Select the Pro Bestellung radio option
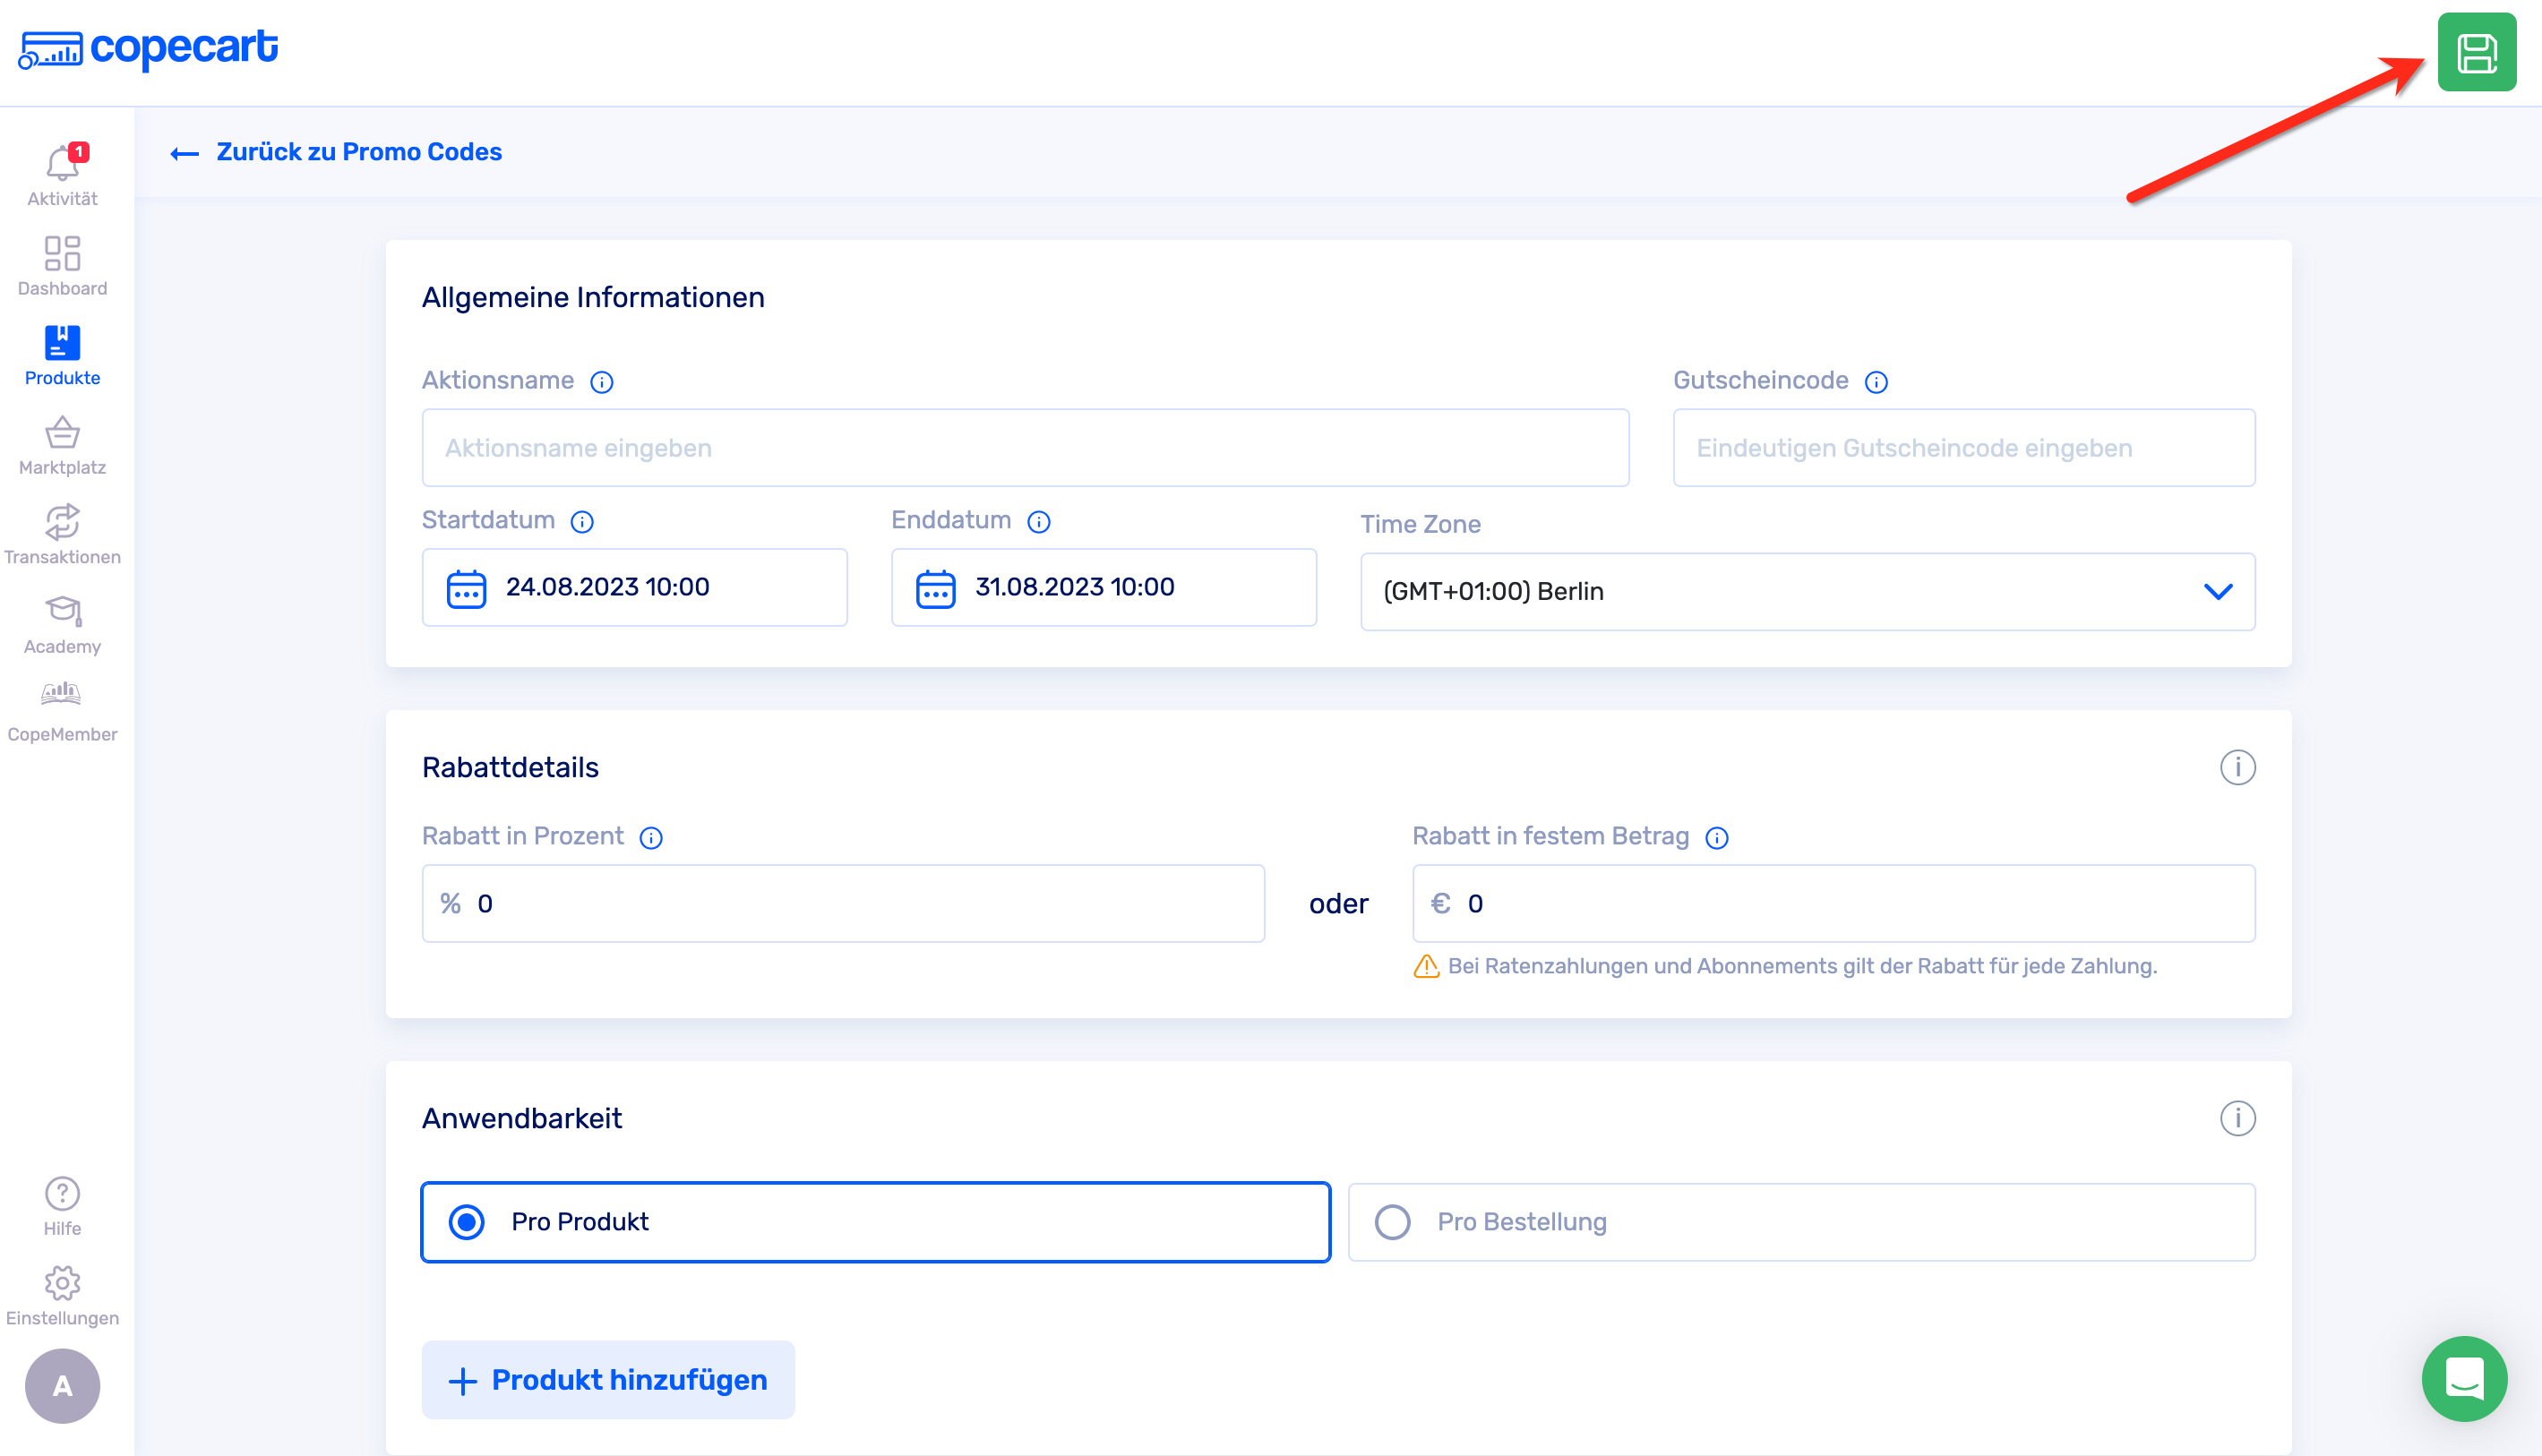This screenshot has width=2542, height=1456. coord(1392,1222)
